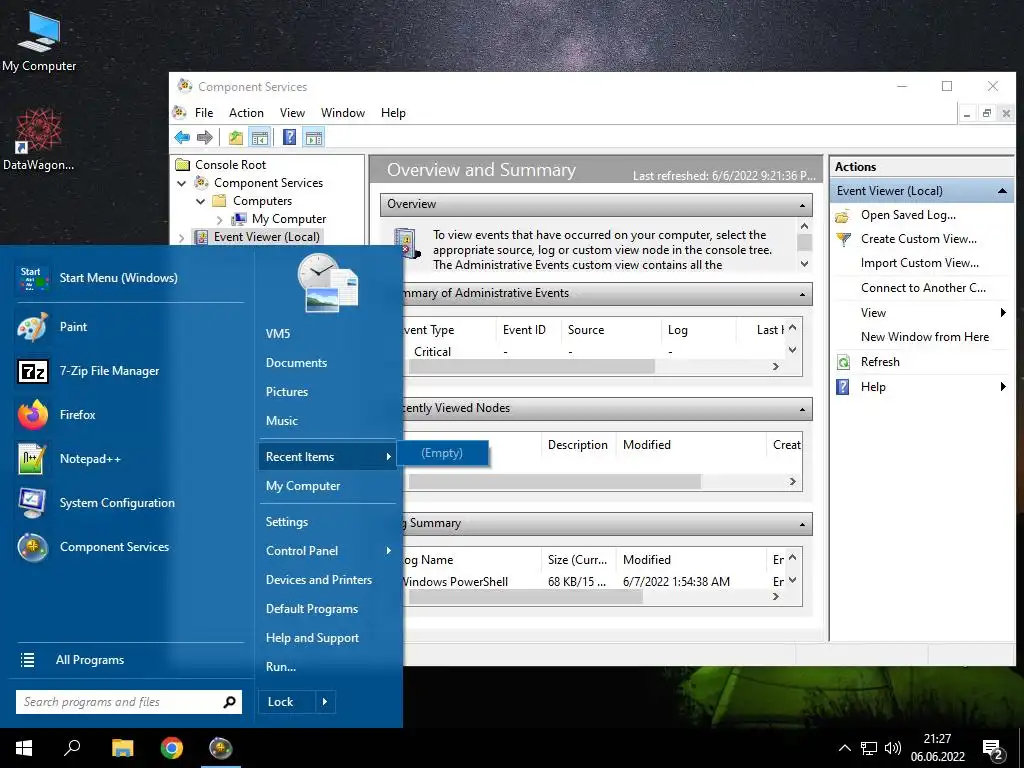Click the Lock button
The width and height of the screenshot is (1024, 768).
(x=286, y=701)
